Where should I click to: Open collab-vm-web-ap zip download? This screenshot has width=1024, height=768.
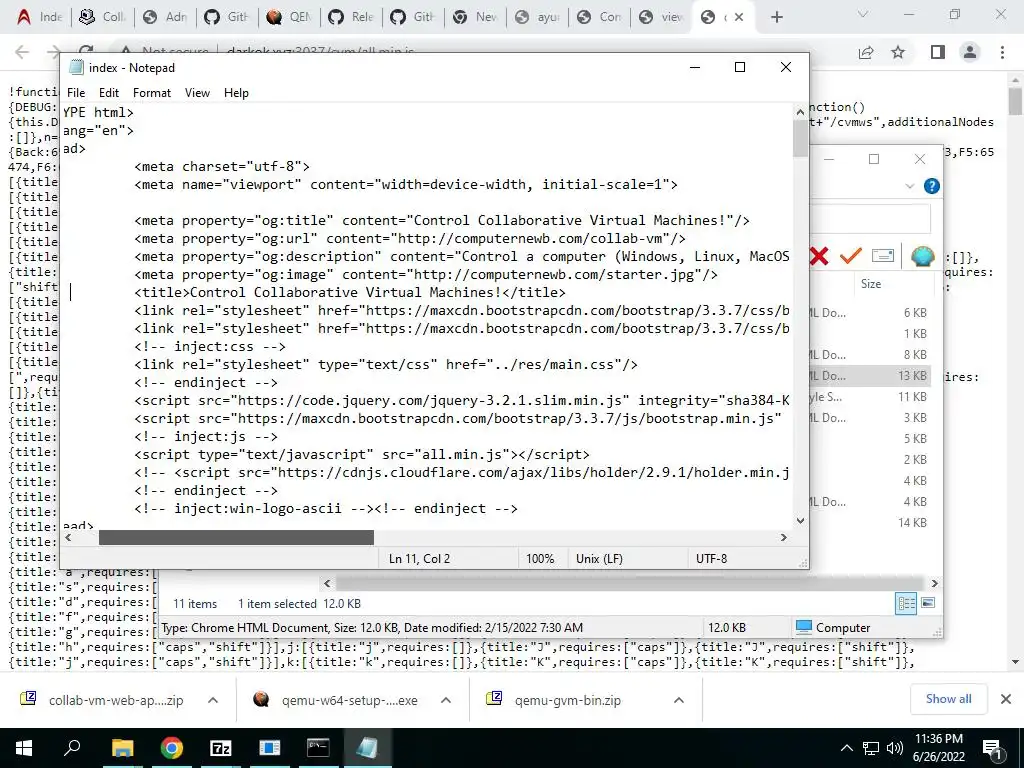115,700
